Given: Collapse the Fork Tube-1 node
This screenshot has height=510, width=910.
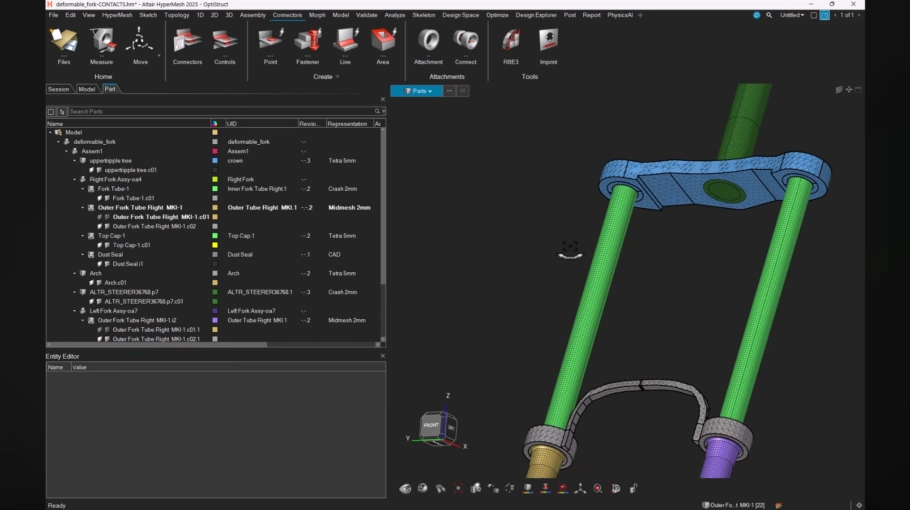Looking at the screenshot, I should 83,189.
